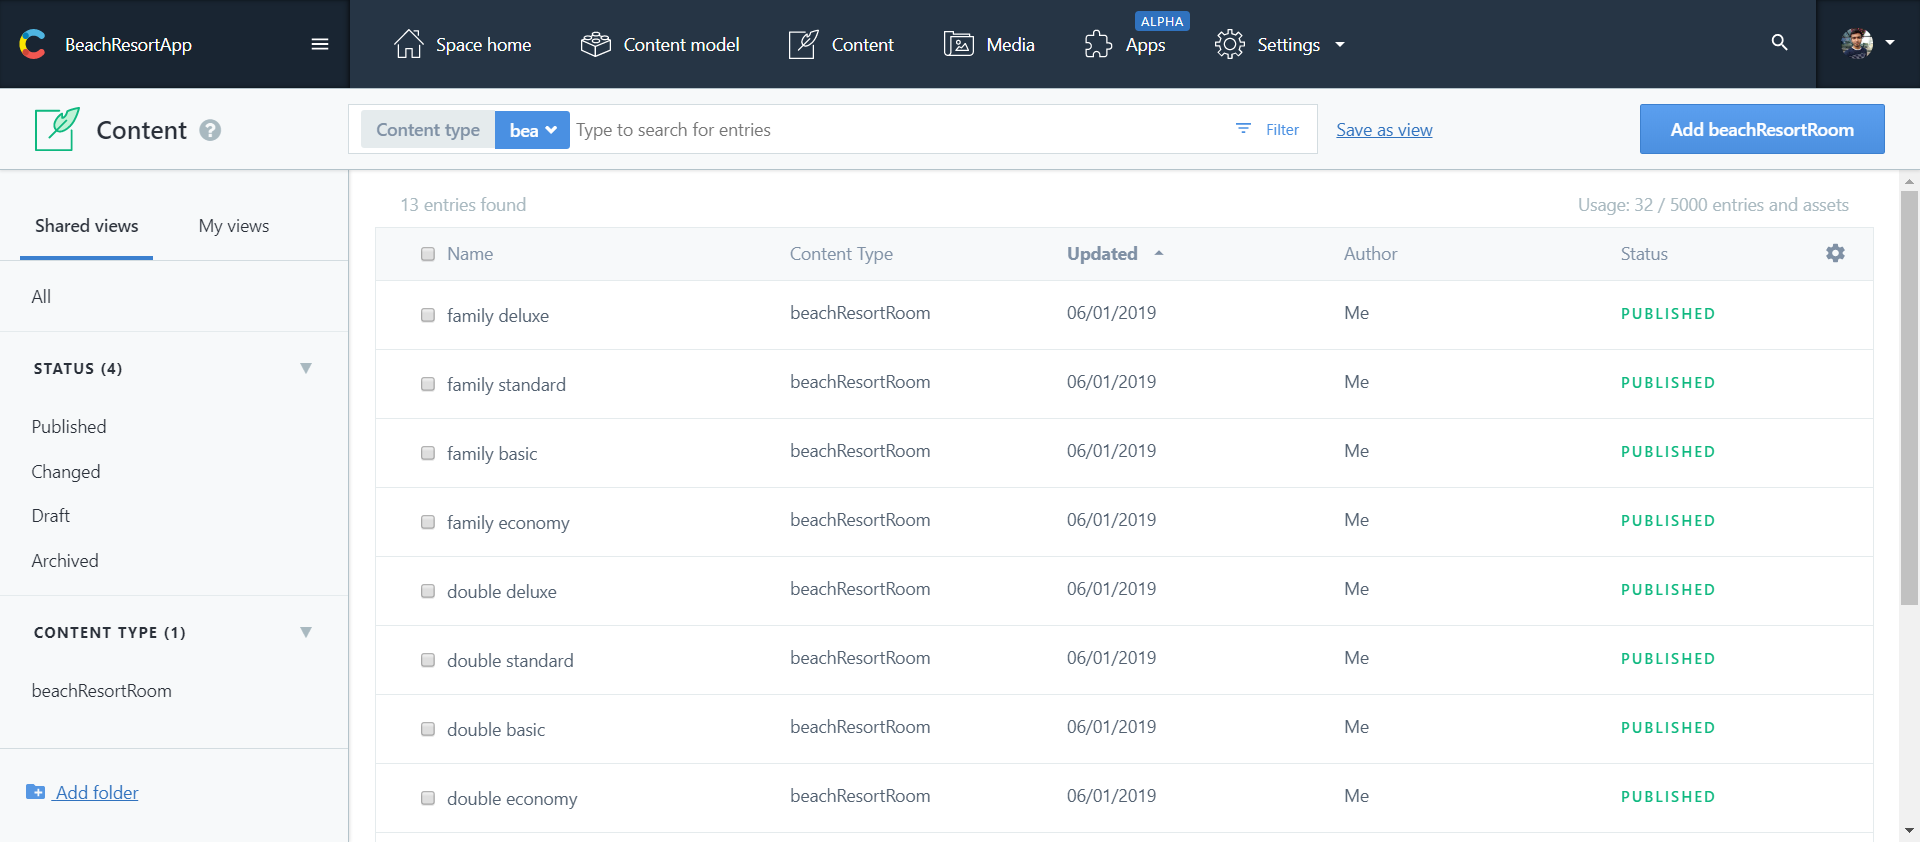Open search with the magnifier icon

point(1779,42)
